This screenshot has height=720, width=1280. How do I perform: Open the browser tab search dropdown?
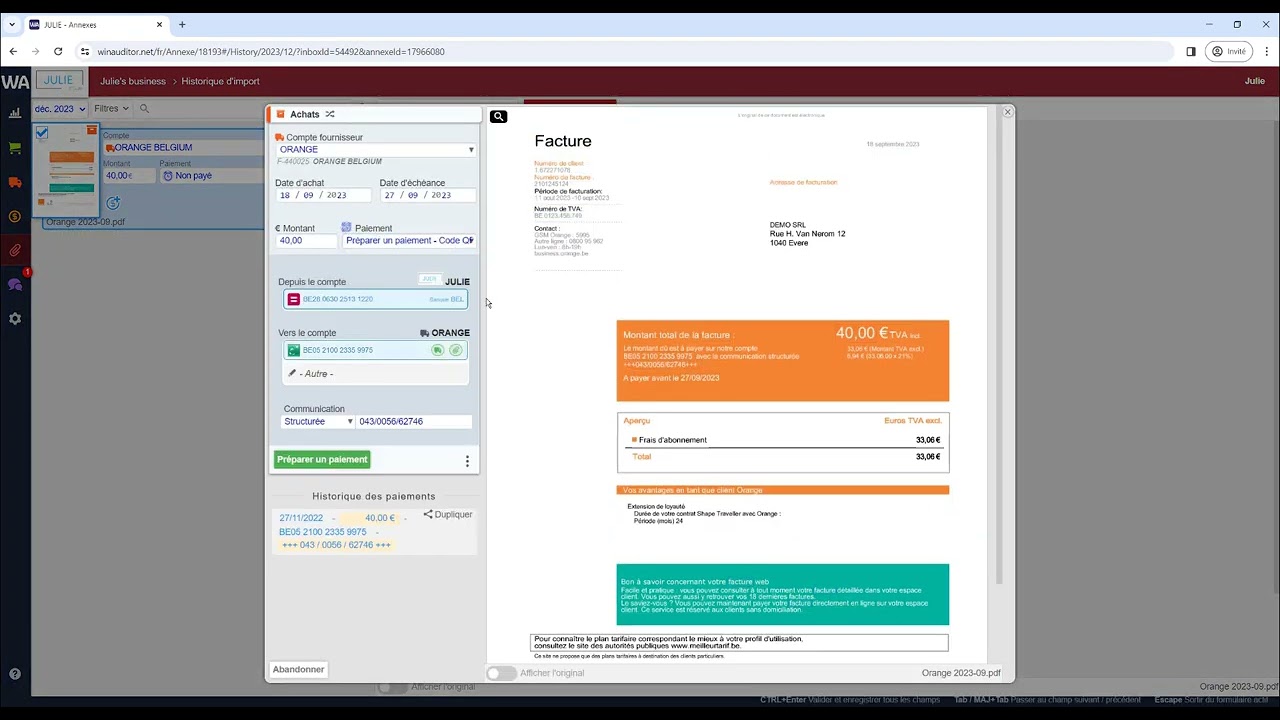(12, 24)
